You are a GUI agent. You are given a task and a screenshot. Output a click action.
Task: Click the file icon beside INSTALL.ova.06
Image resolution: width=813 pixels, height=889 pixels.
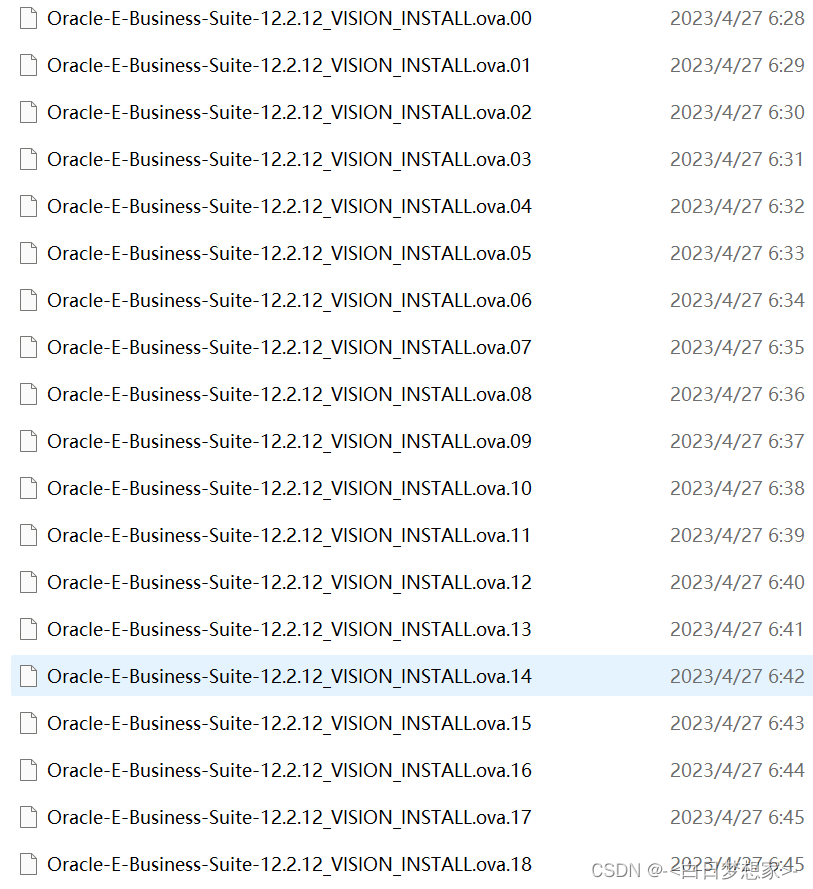[27, 300]
